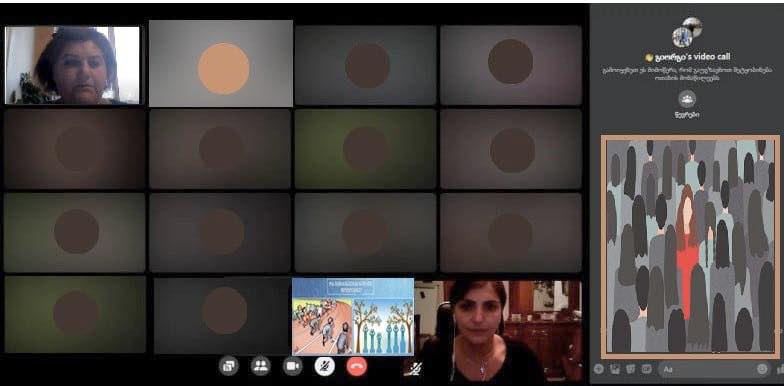Select the shared presentation video tile

(x=353, y=316)
